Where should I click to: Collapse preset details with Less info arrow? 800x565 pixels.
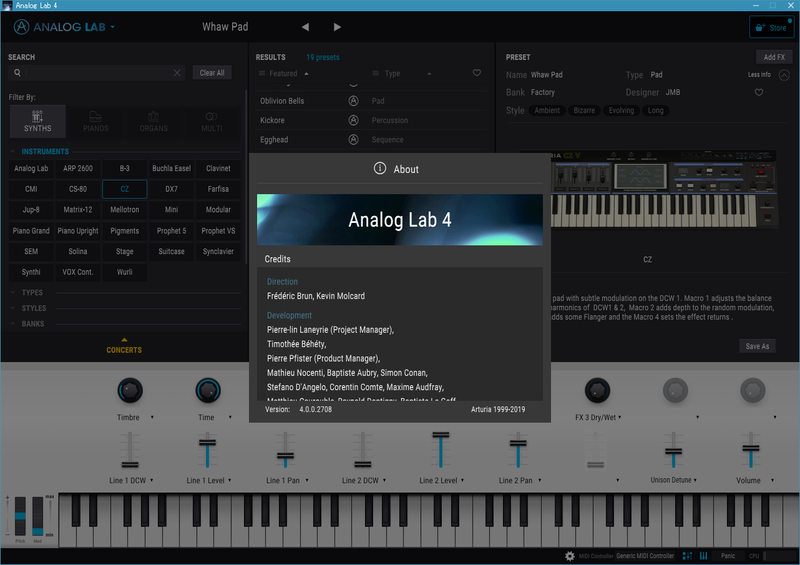pyautogui.click(x=784, y=76)
